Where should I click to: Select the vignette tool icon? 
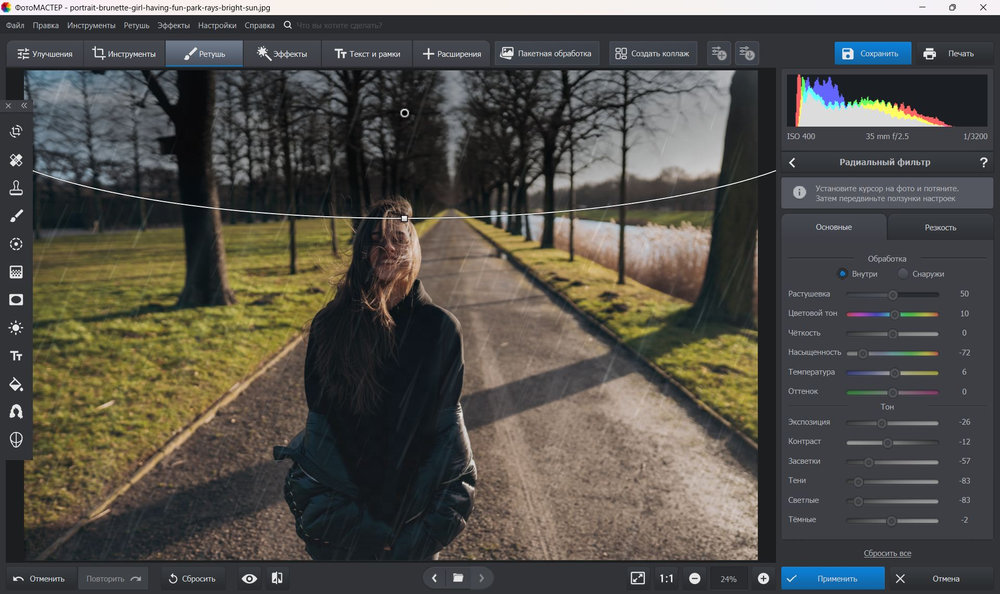(16, 300)
